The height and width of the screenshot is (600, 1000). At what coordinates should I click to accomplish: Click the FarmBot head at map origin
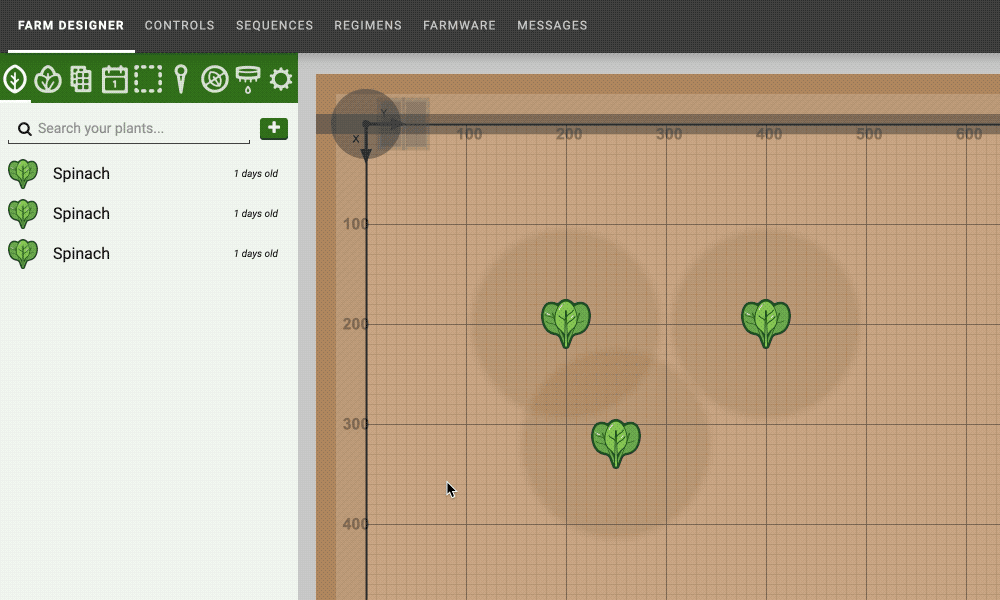[x=366, y=124]
